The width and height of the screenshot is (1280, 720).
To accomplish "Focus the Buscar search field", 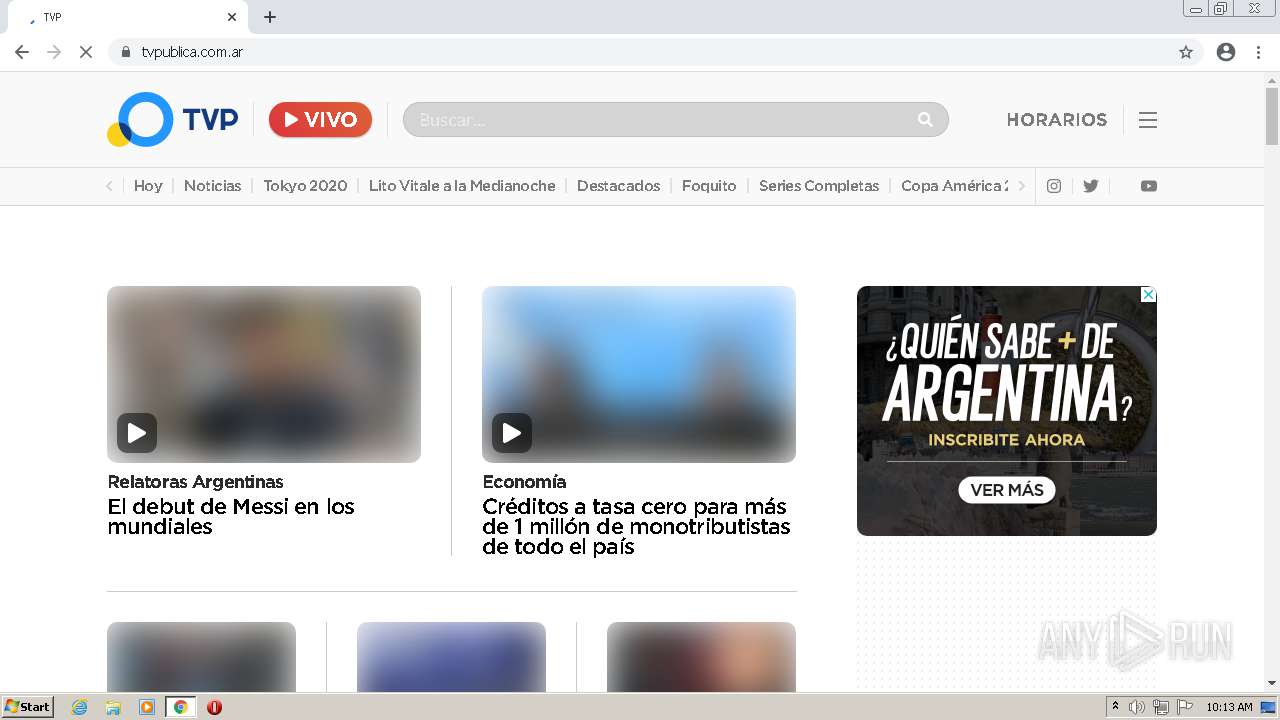I will pos(675,120).
